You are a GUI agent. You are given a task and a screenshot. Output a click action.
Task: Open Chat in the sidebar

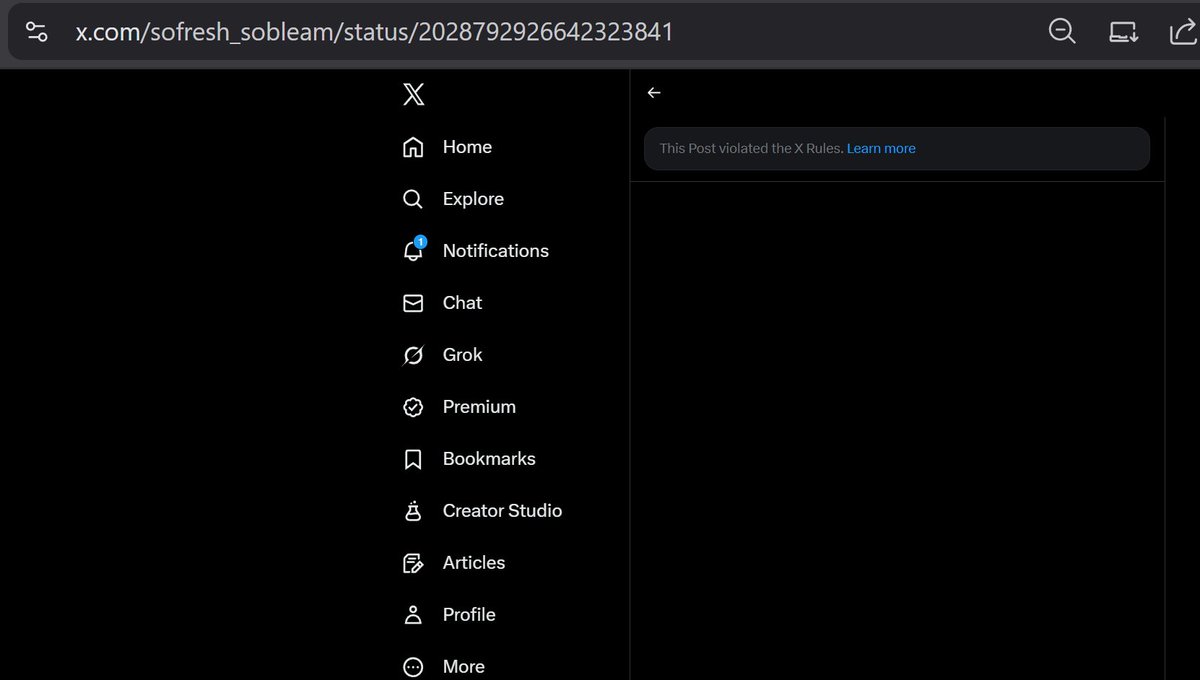(462, 303)
